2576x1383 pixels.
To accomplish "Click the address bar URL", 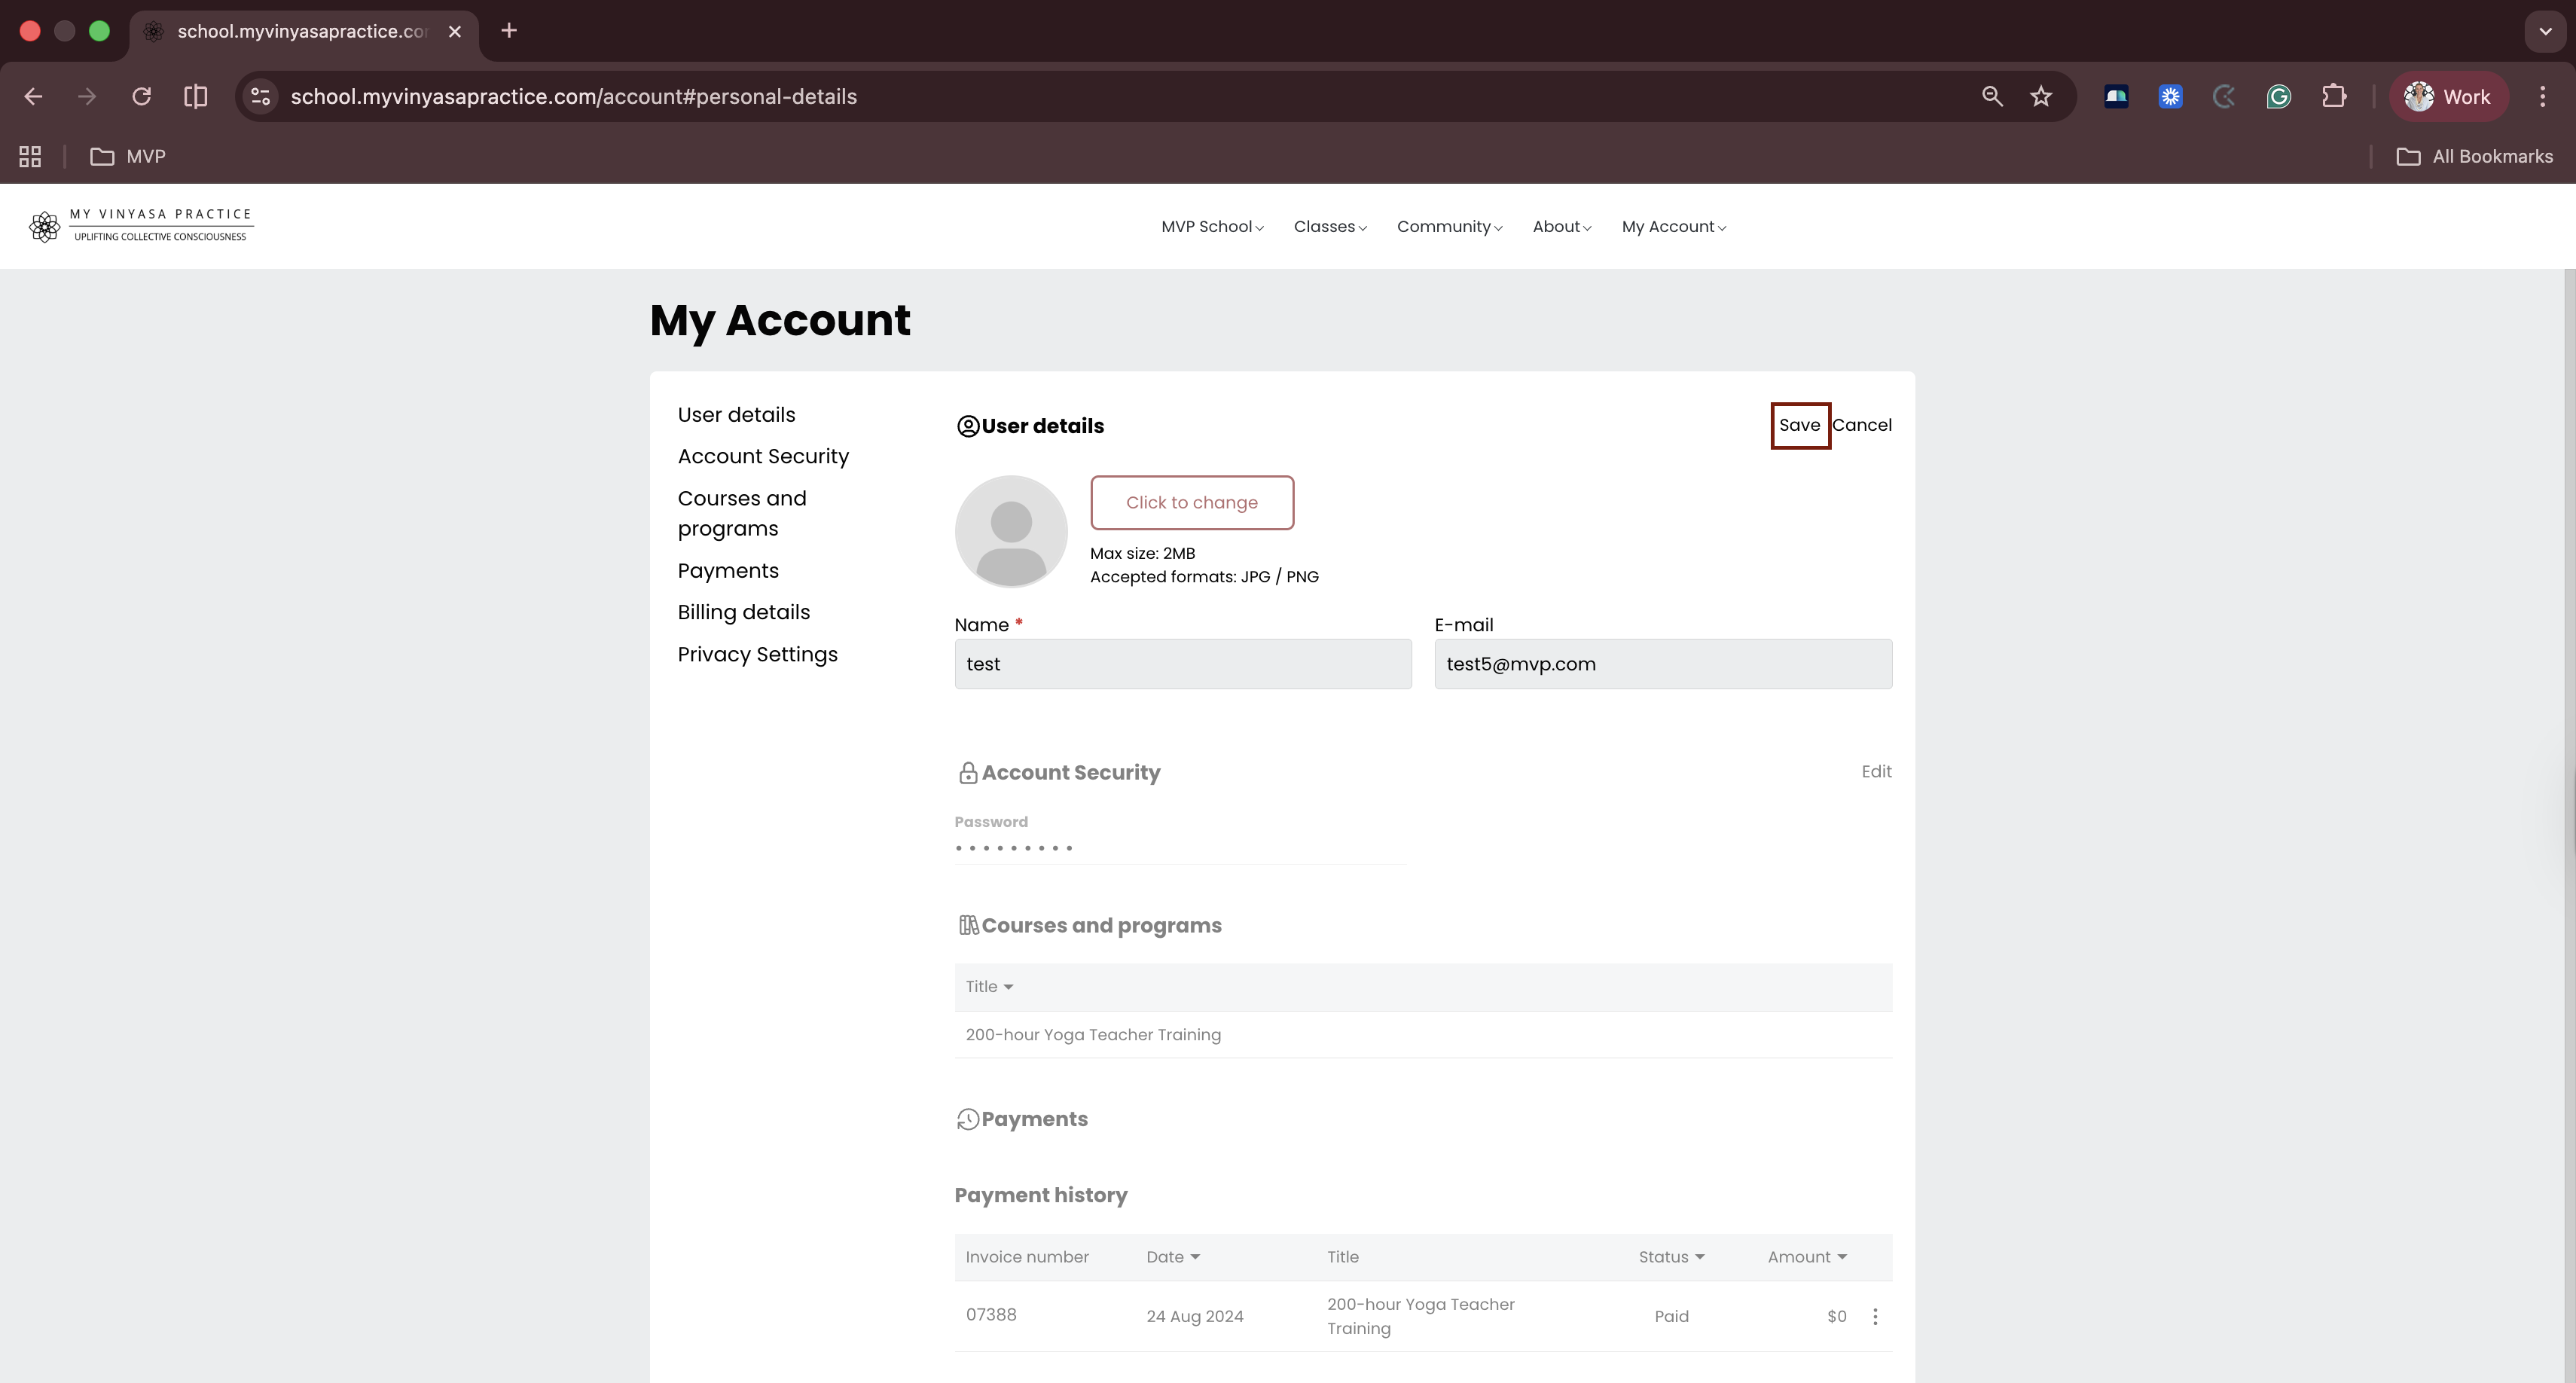I will coord(573,97).
